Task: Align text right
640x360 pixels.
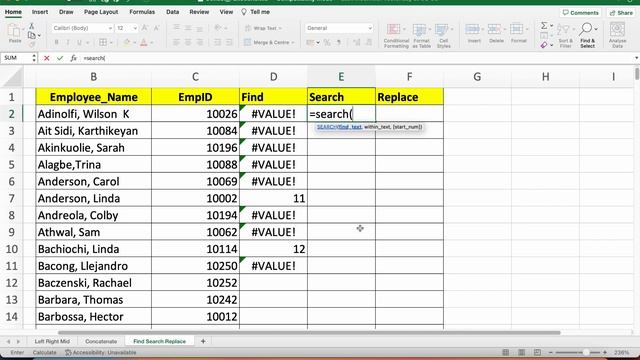Action: [x=199, y=42]
